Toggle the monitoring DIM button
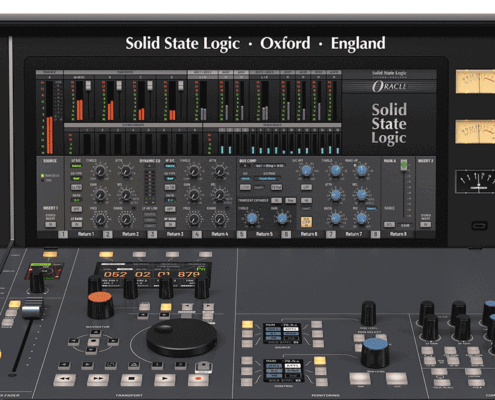 click(x=360, y=379)
